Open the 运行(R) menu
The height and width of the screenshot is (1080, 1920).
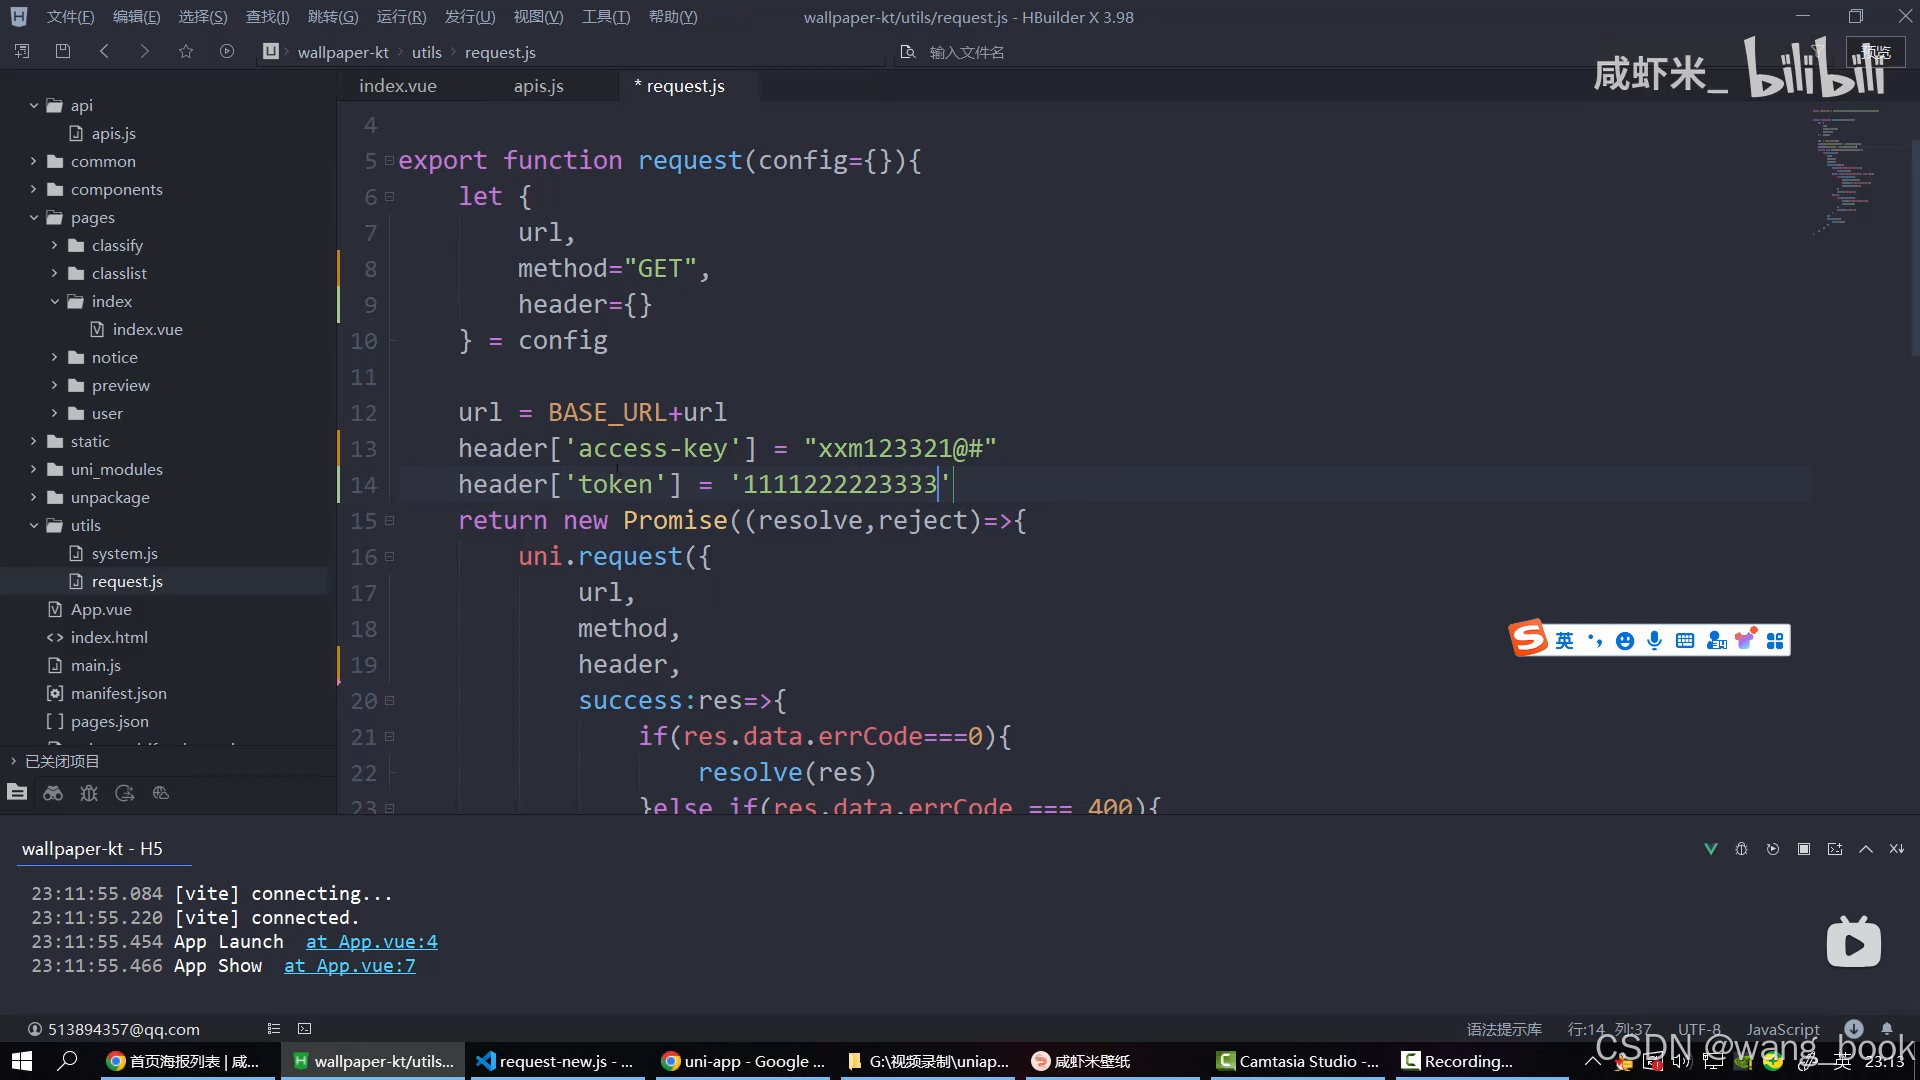coord(401,17)
